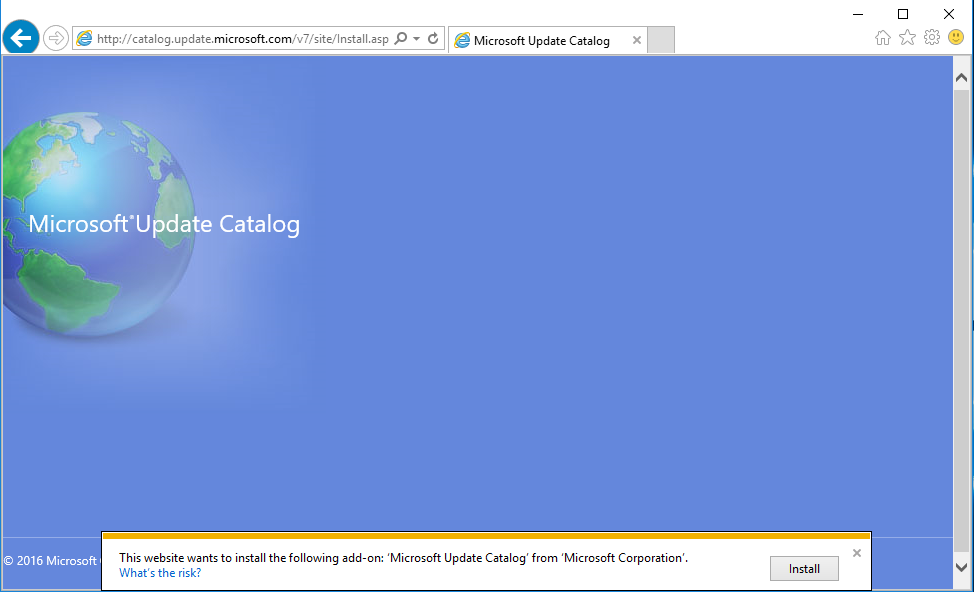Maximize the Internet Explorer window
The width and height of the screenshot is (974, 592).
click(903, 14)
